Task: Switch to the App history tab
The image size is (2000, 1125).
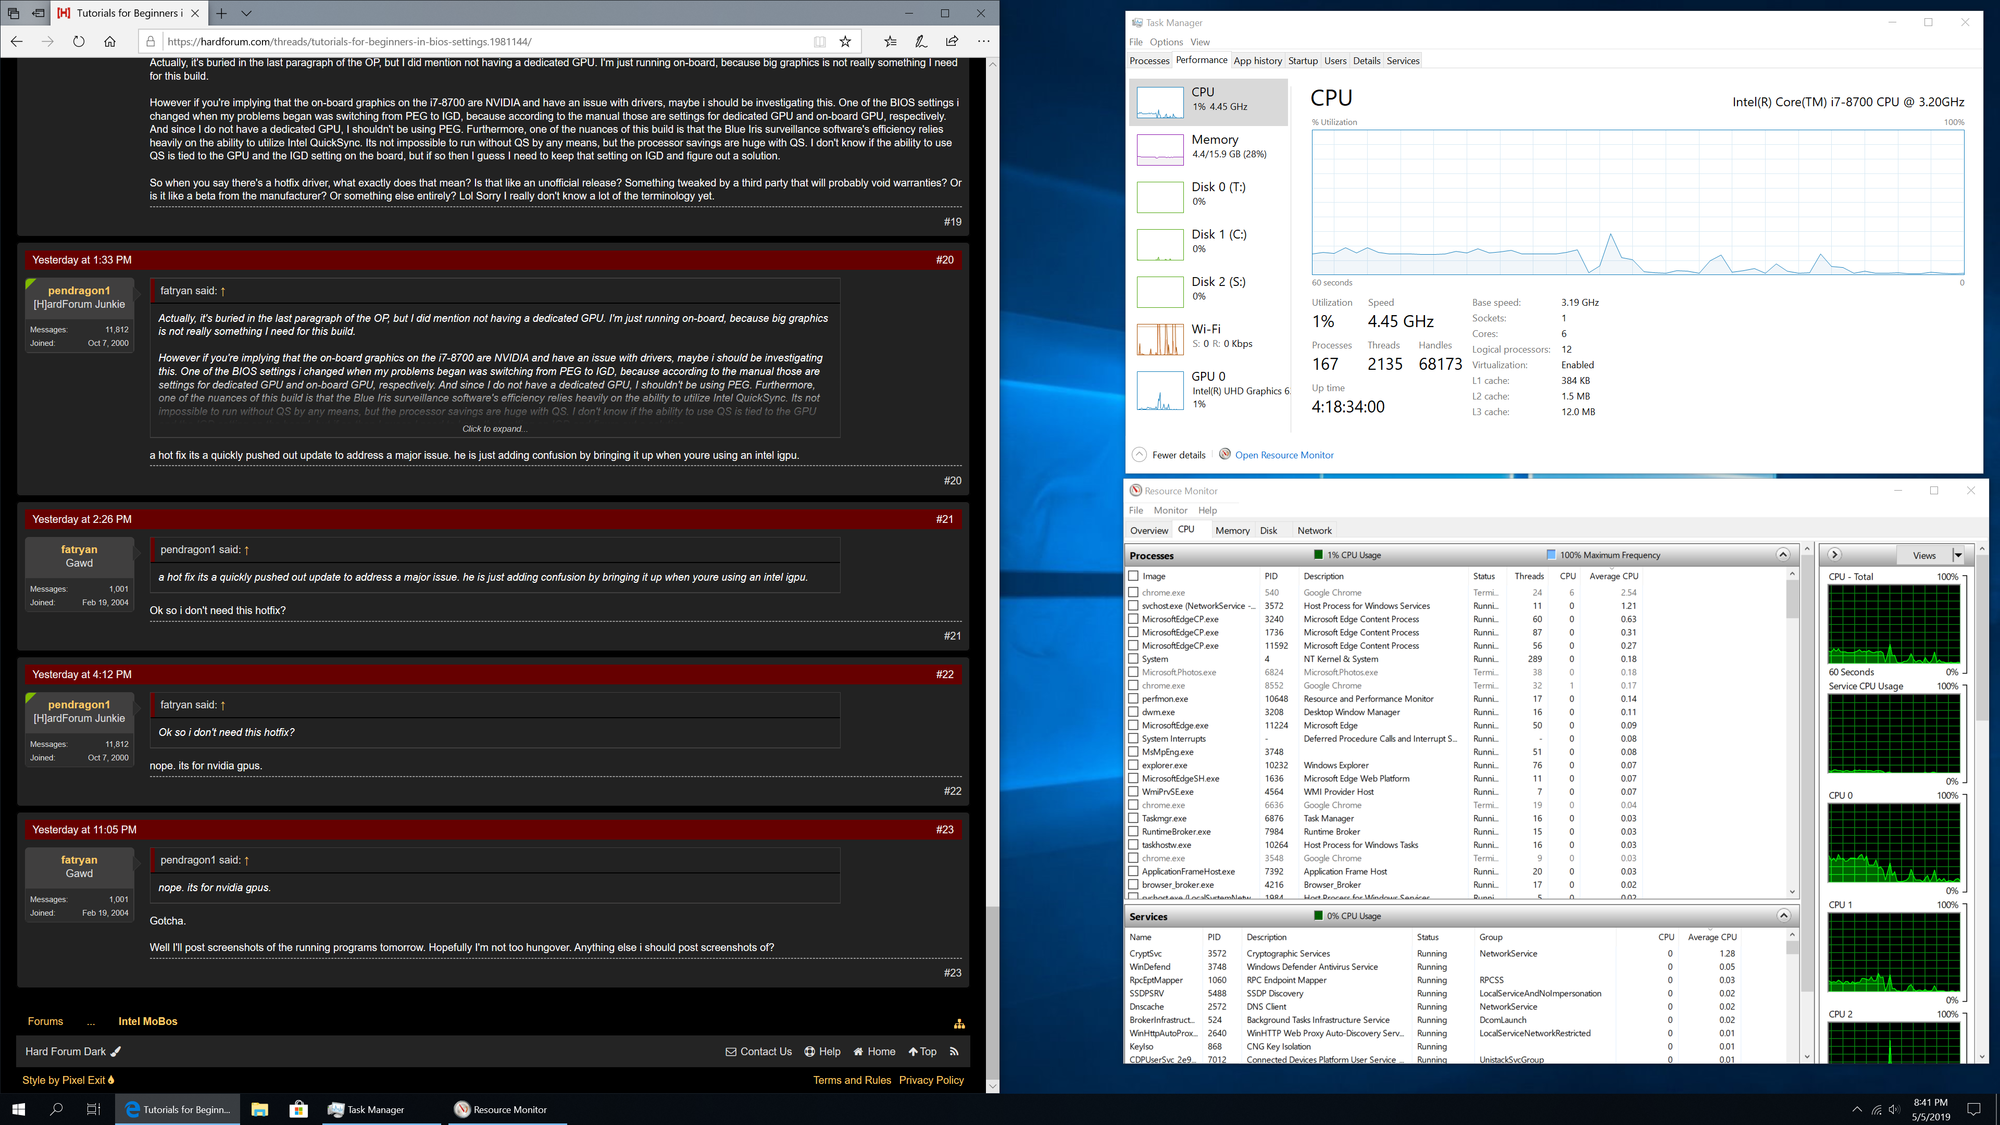Action: click(x=1257, y=61)
